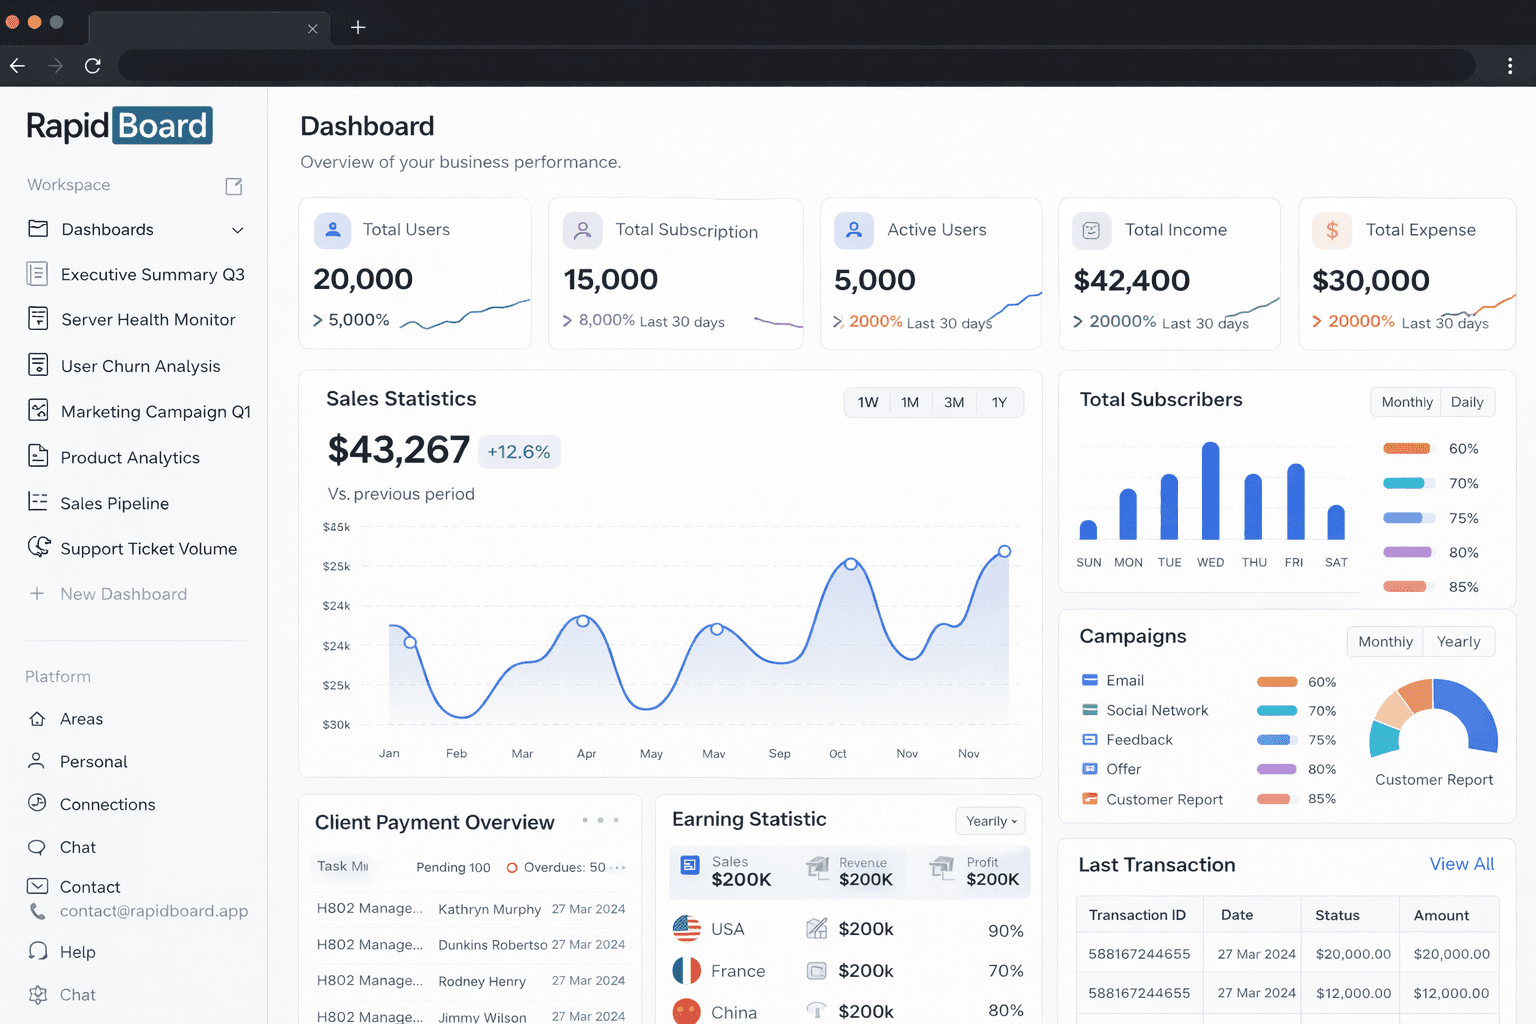Click the Chat bubble icon under Connections
The image size is (1536, 1024).
click(x=37, y=847)
